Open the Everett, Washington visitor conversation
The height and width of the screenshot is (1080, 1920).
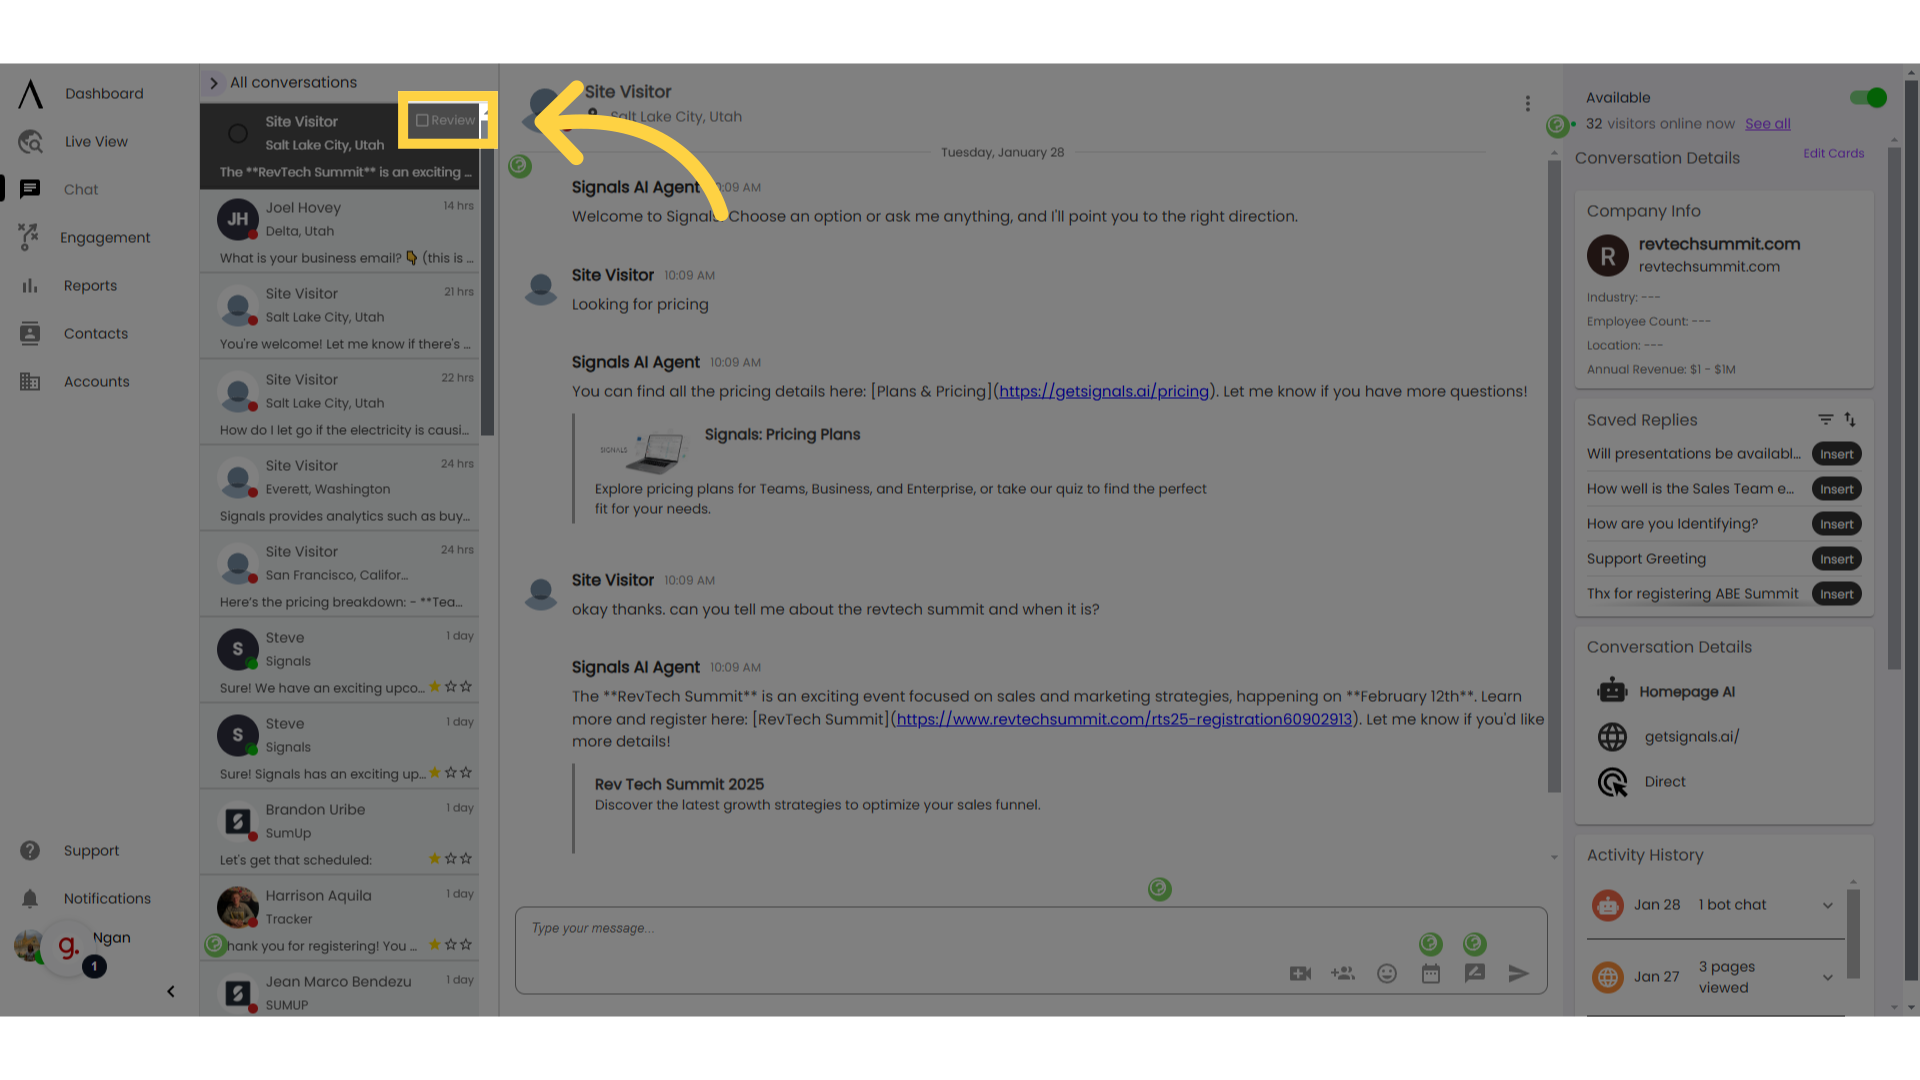click(x=340, y=489)
